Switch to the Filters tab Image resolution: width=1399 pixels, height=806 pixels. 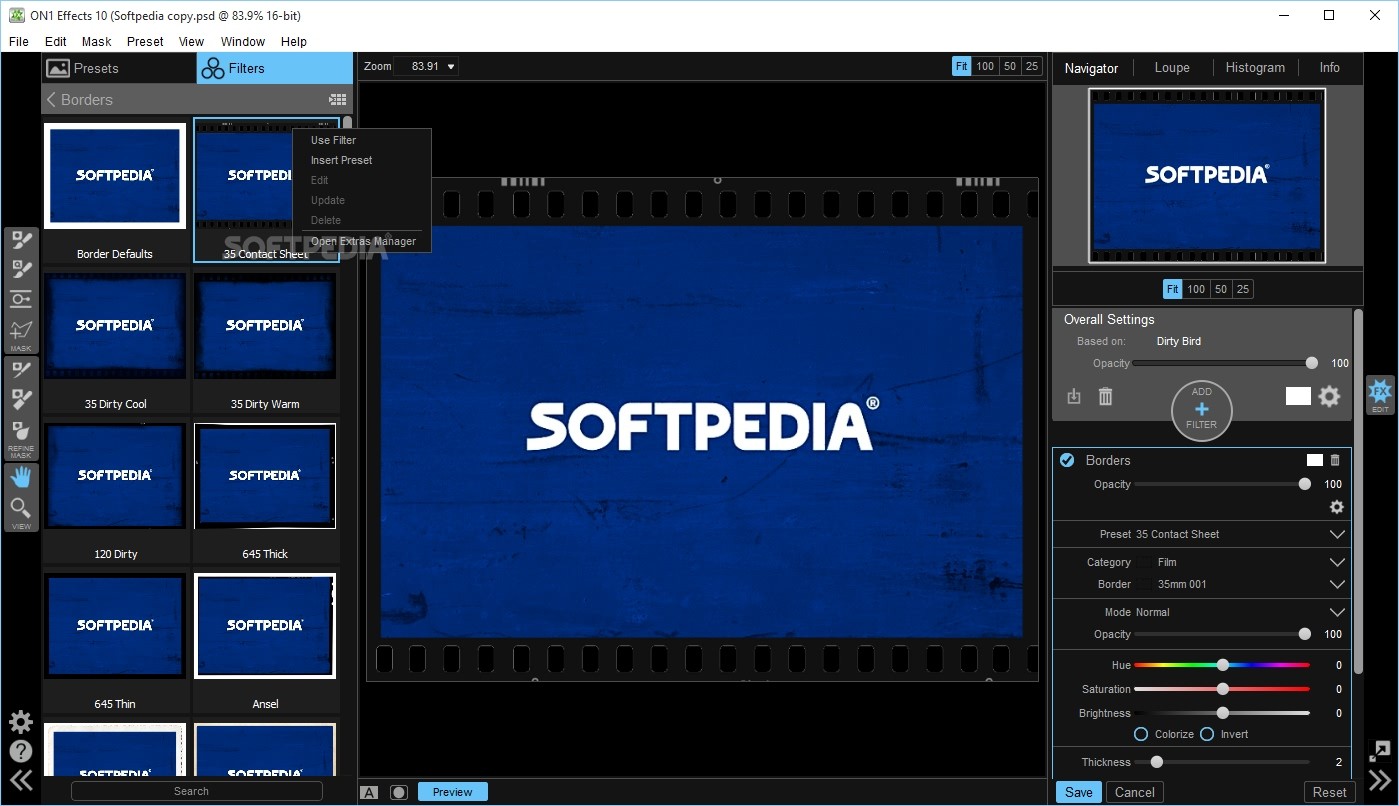point(275,68)
